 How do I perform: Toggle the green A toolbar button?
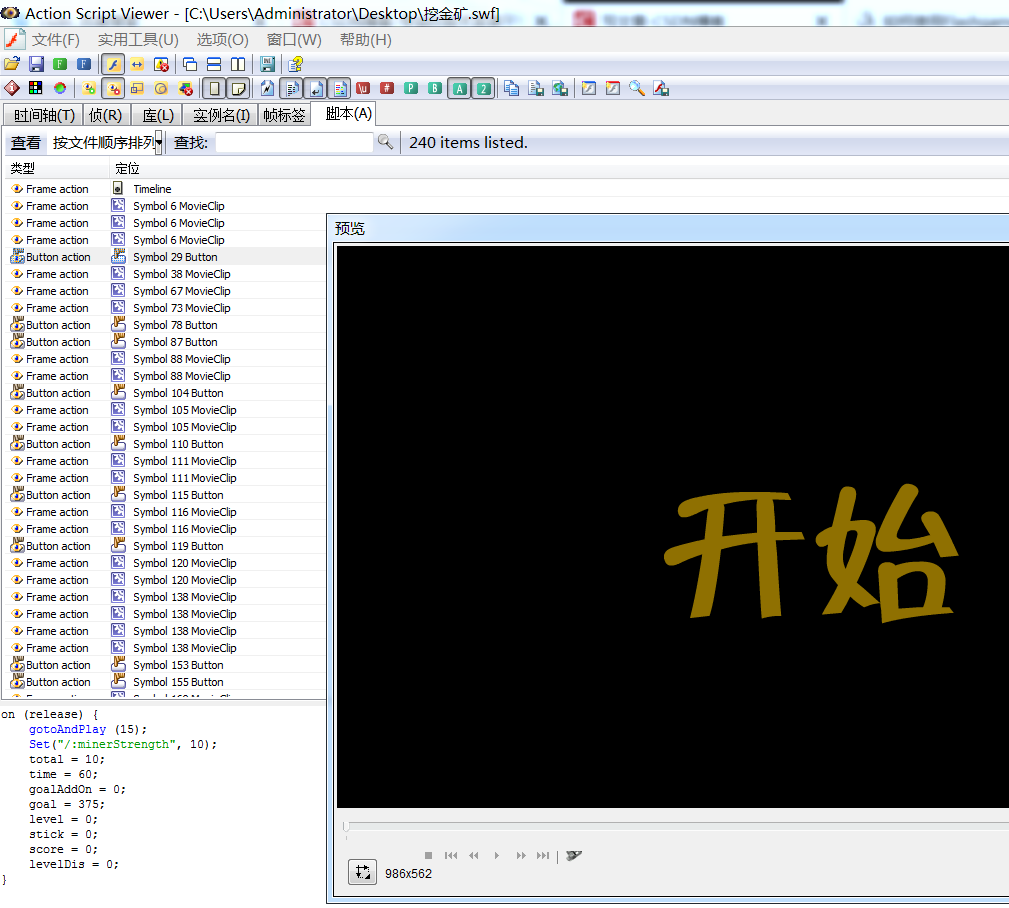tap(459, 88)
